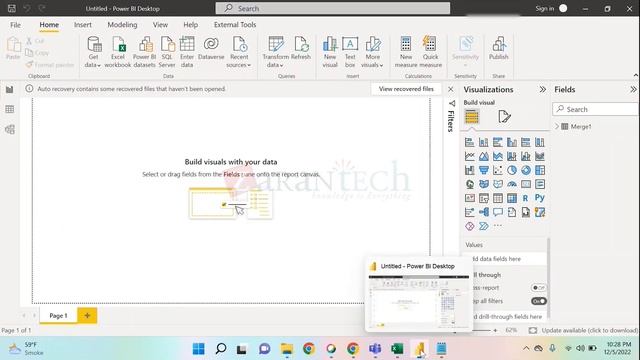This screenshot has width=640, height=360.
Task: Switch to the File menu
Action: coord(16,25)
